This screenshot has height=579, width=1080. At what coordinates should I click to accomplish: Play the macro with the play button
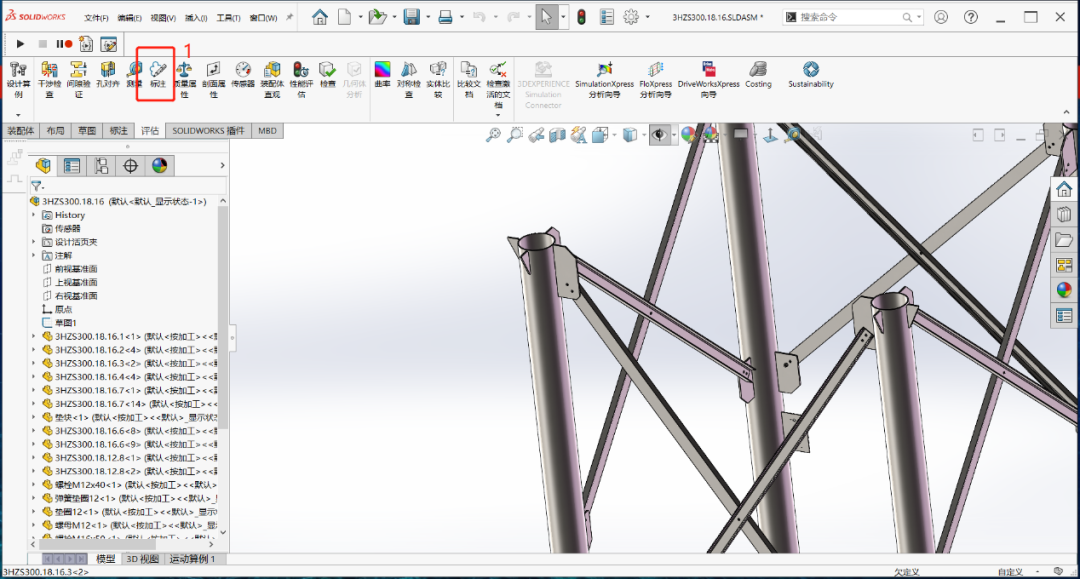click(21, 44)
